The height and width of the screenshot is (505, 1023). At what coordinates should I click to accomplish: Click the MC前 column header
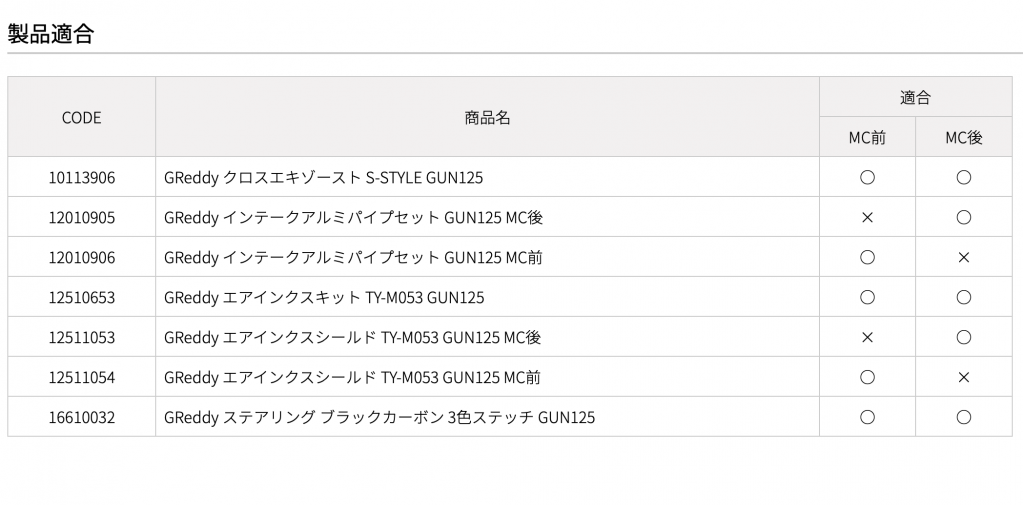[x=867, y=138]
